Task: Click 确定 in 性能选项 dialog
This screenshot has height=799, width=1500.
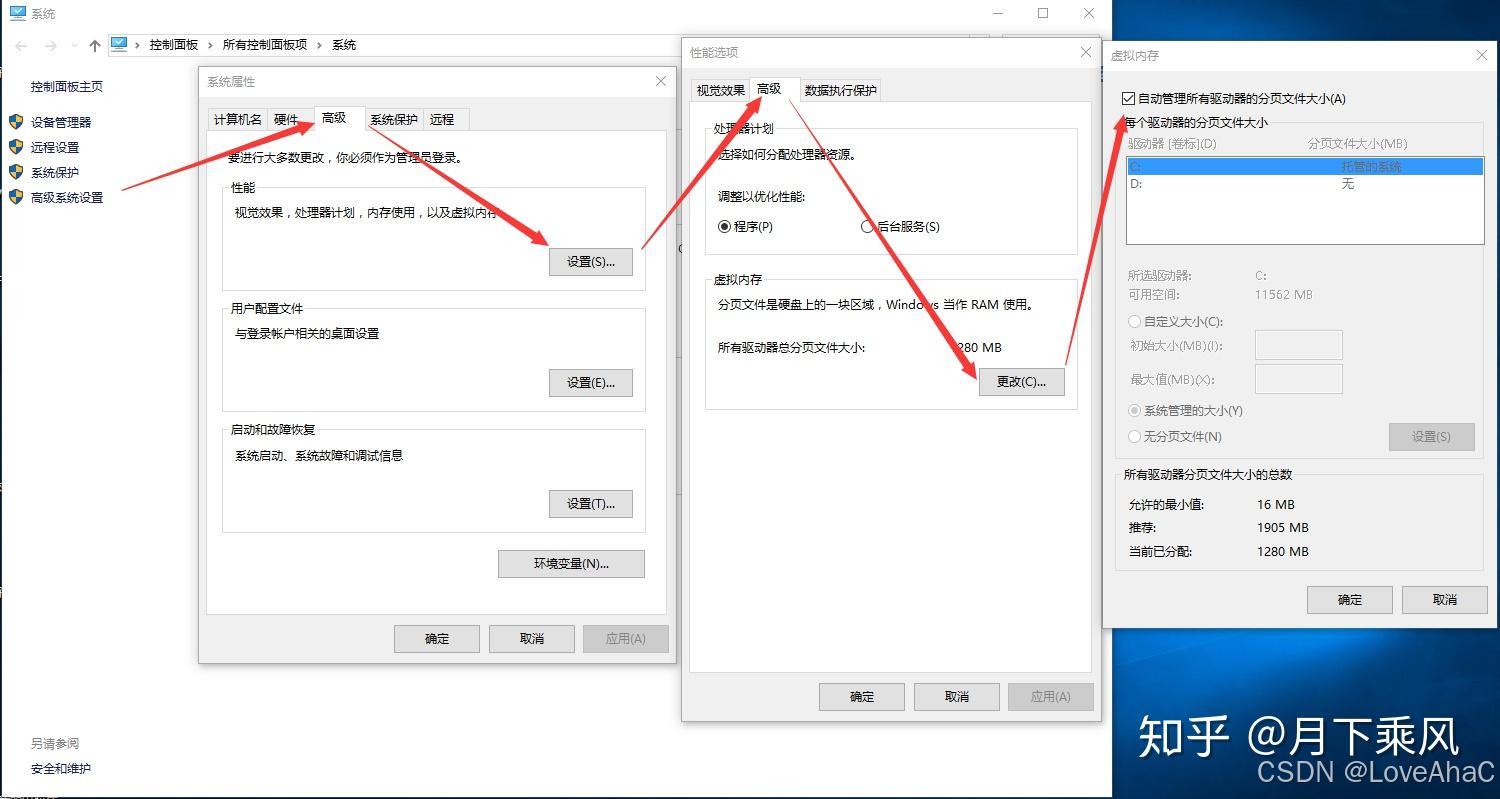Action: [x=862, y=697]
